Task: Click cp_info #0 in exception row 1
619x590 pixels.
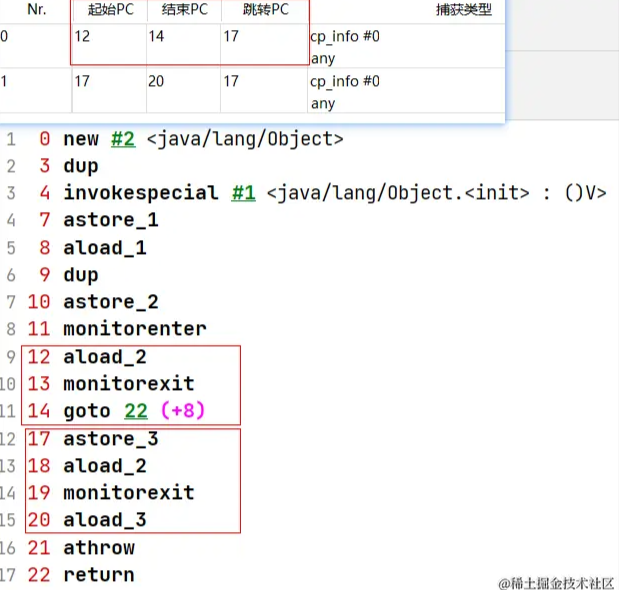Action: coord(345,81)
